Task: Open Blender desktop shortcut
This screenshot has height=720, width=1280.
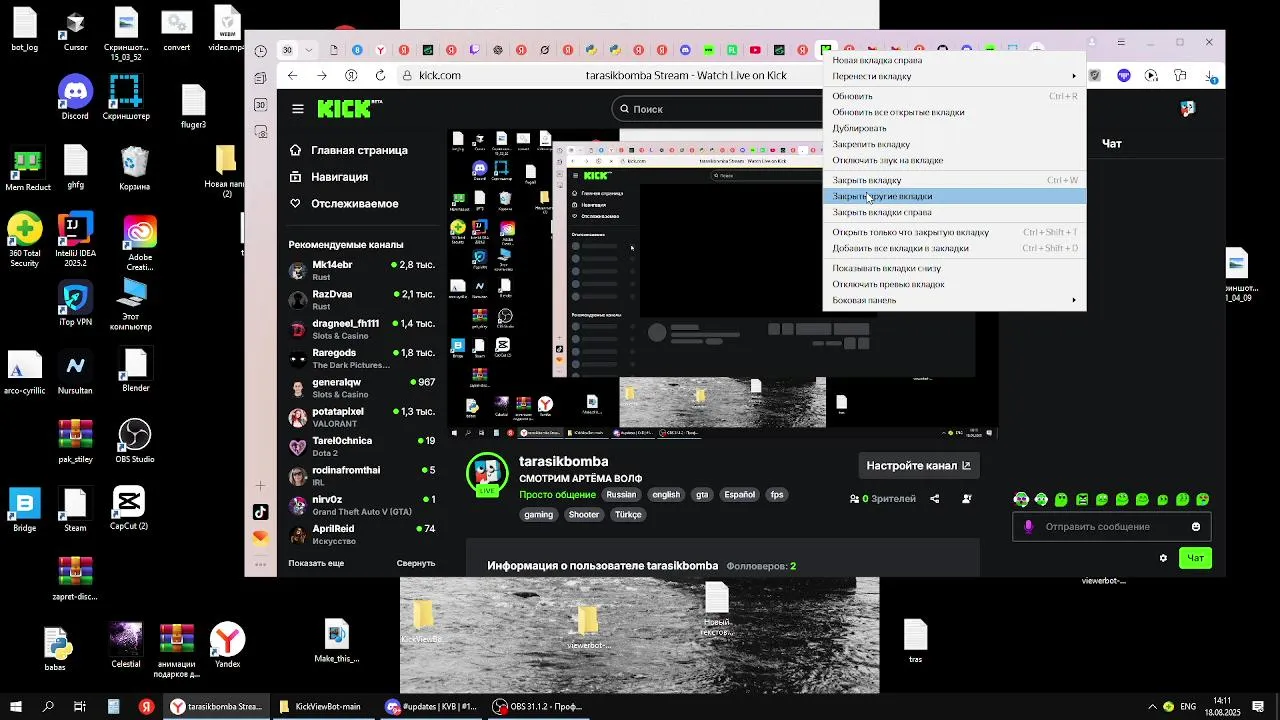Action: click(136, 371)
